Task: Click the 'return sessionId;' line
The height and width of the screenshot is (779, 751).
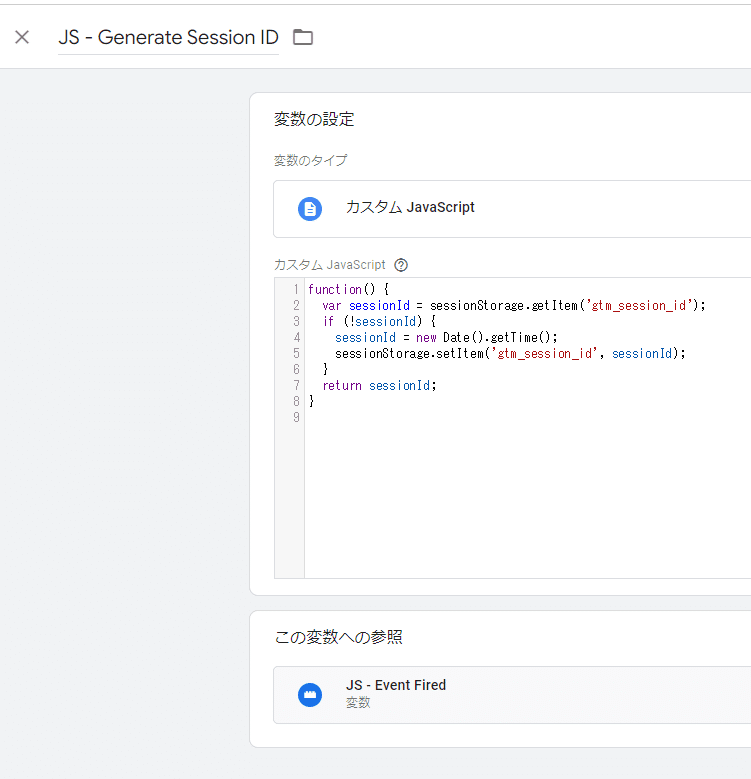Action: tap(379, 386)
